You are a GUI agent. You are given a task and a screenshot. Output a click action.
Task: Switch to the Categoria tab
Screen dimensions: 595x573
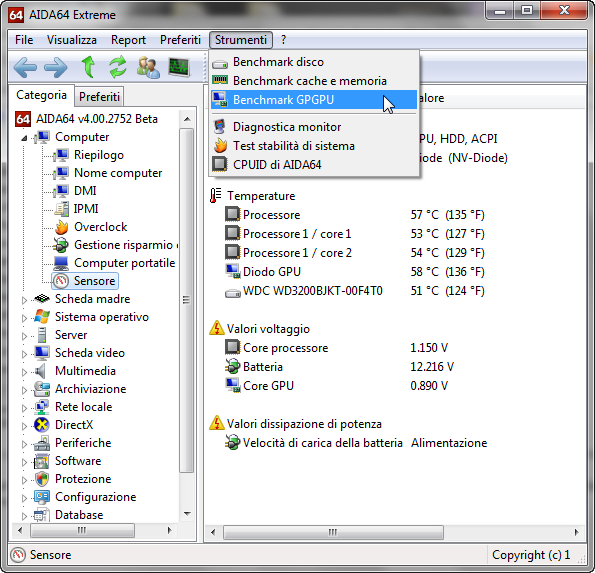[41, 95]
